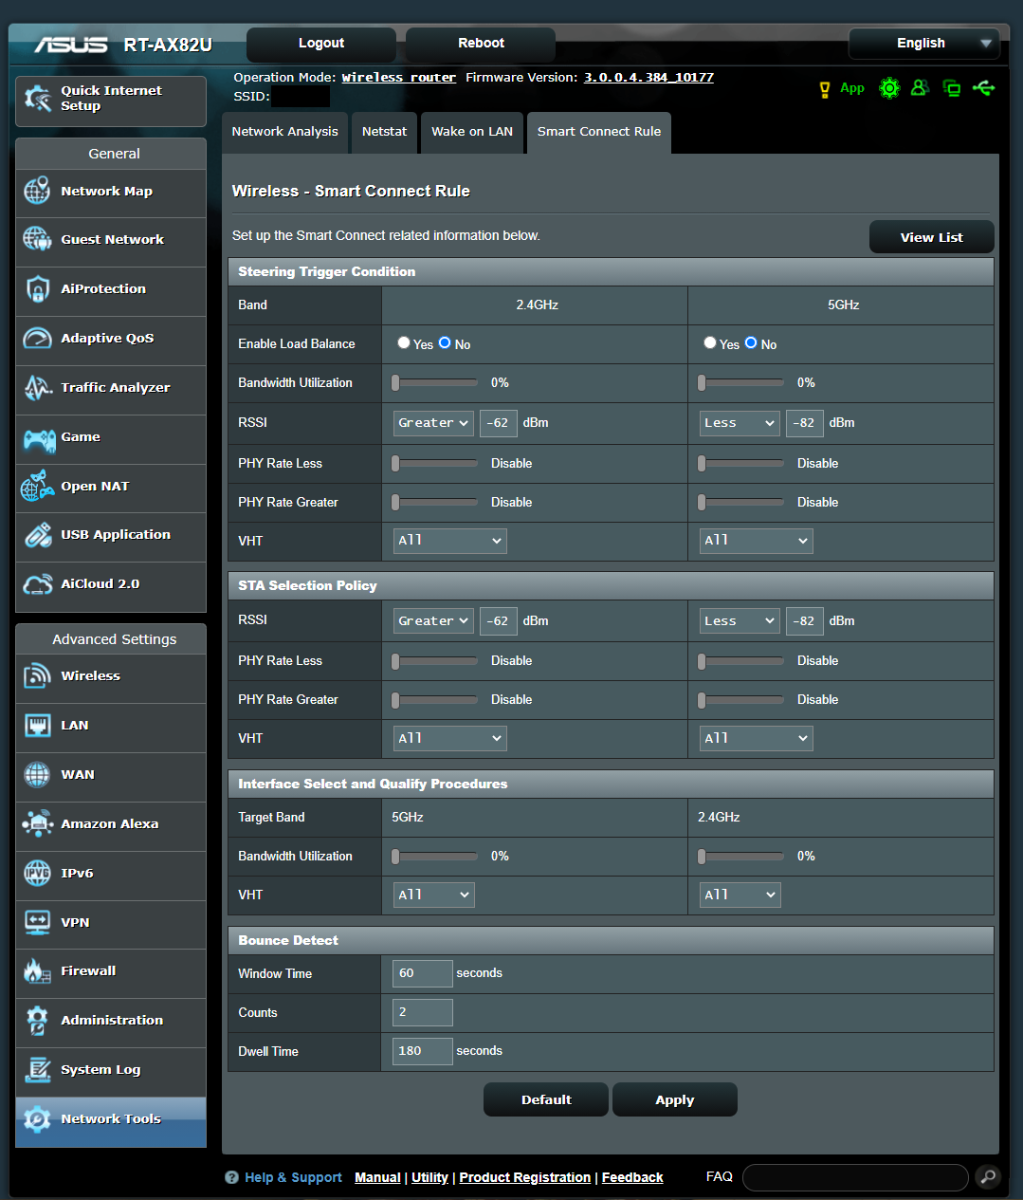This screenshot has width=1023, height=1200.
Task: Open 2.4GHz Steering Trigger RSSI Greater dropdown
Action: point(433,423)
